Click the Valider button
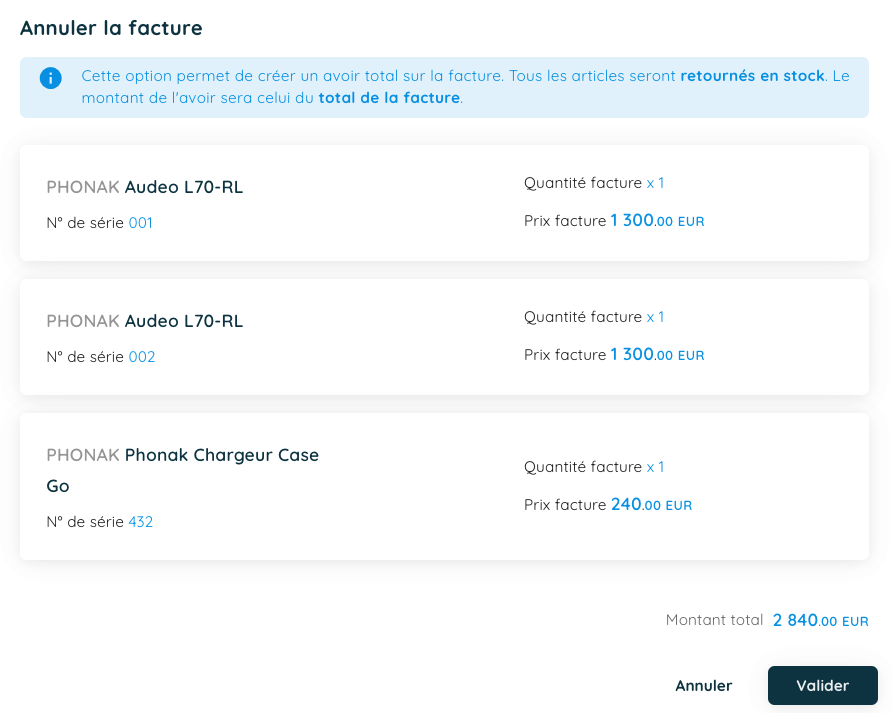This screenshot has height=713, width=893. click(822, 686)
